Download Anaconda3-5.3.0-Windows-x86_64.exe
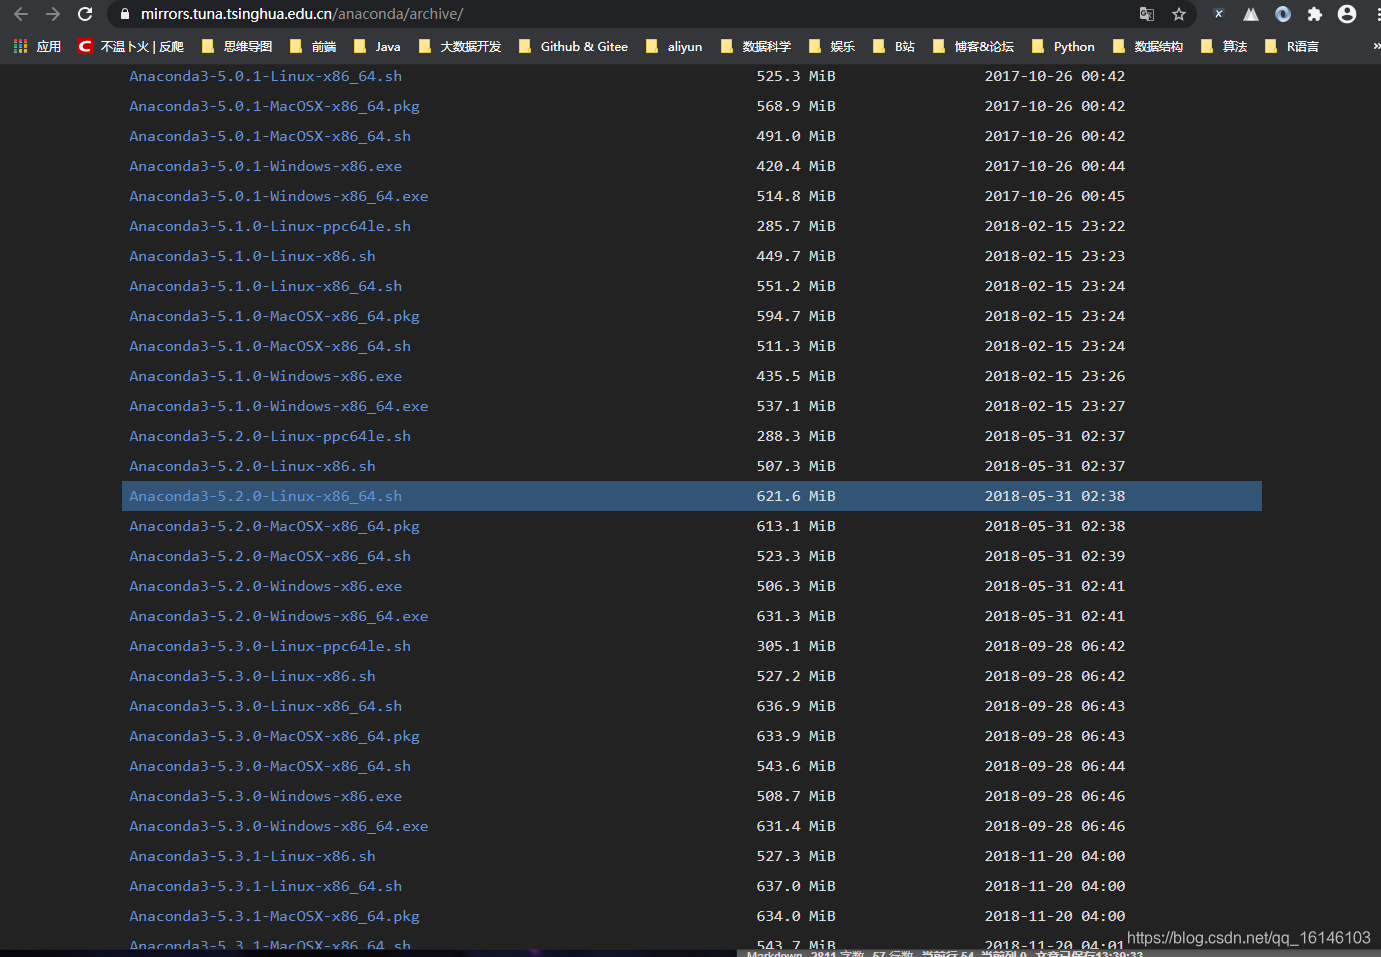This screenshot has height=957, width=1381. tap(279, 826)
